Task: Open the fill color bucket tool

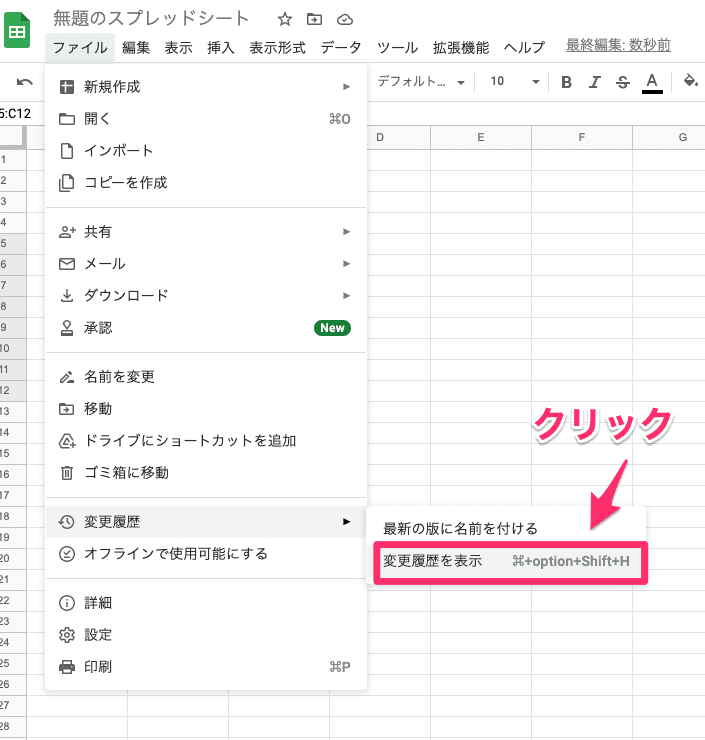Action: click(x=690, y=82)
